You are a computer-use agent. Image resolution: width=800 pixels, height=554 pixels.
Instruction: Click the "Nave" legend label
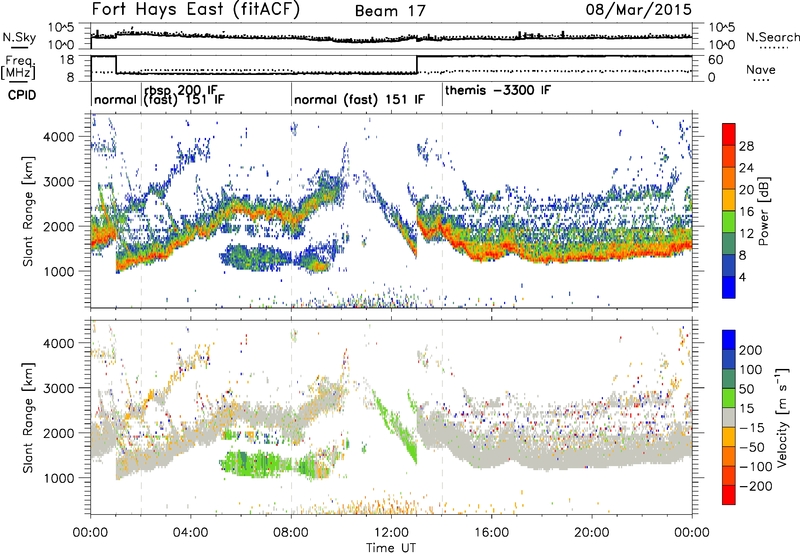761,70
